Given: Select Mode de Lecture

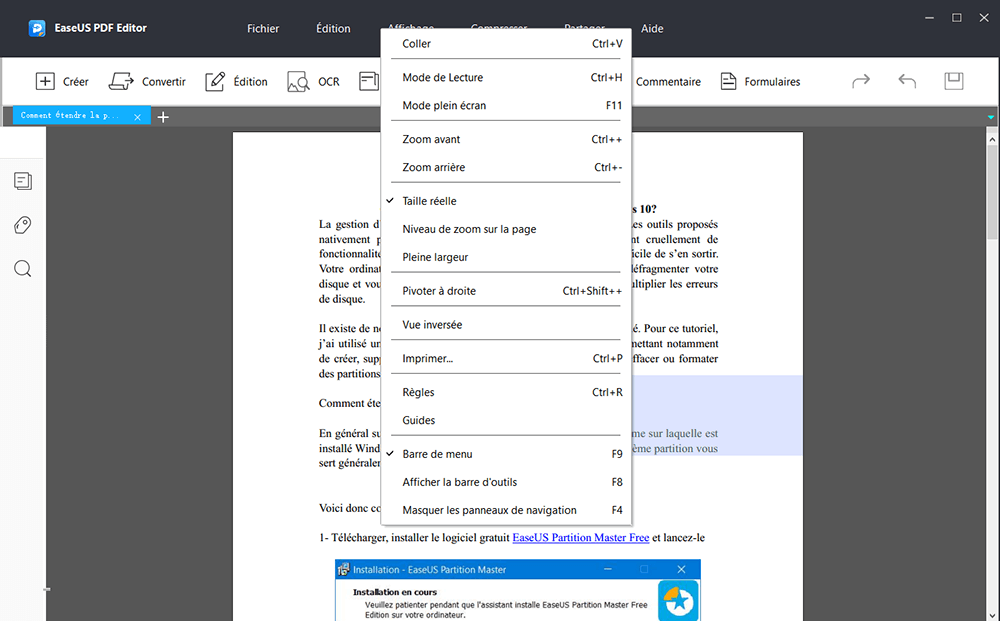Looking at the screenshot, I should tap(507, 77).
